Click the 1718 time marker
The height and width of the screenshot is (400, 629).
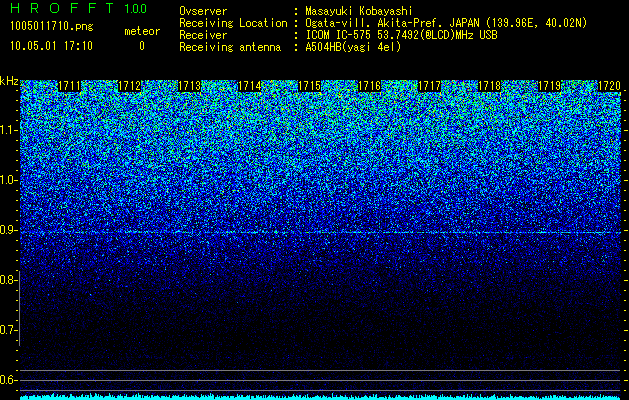coord(489,86)
